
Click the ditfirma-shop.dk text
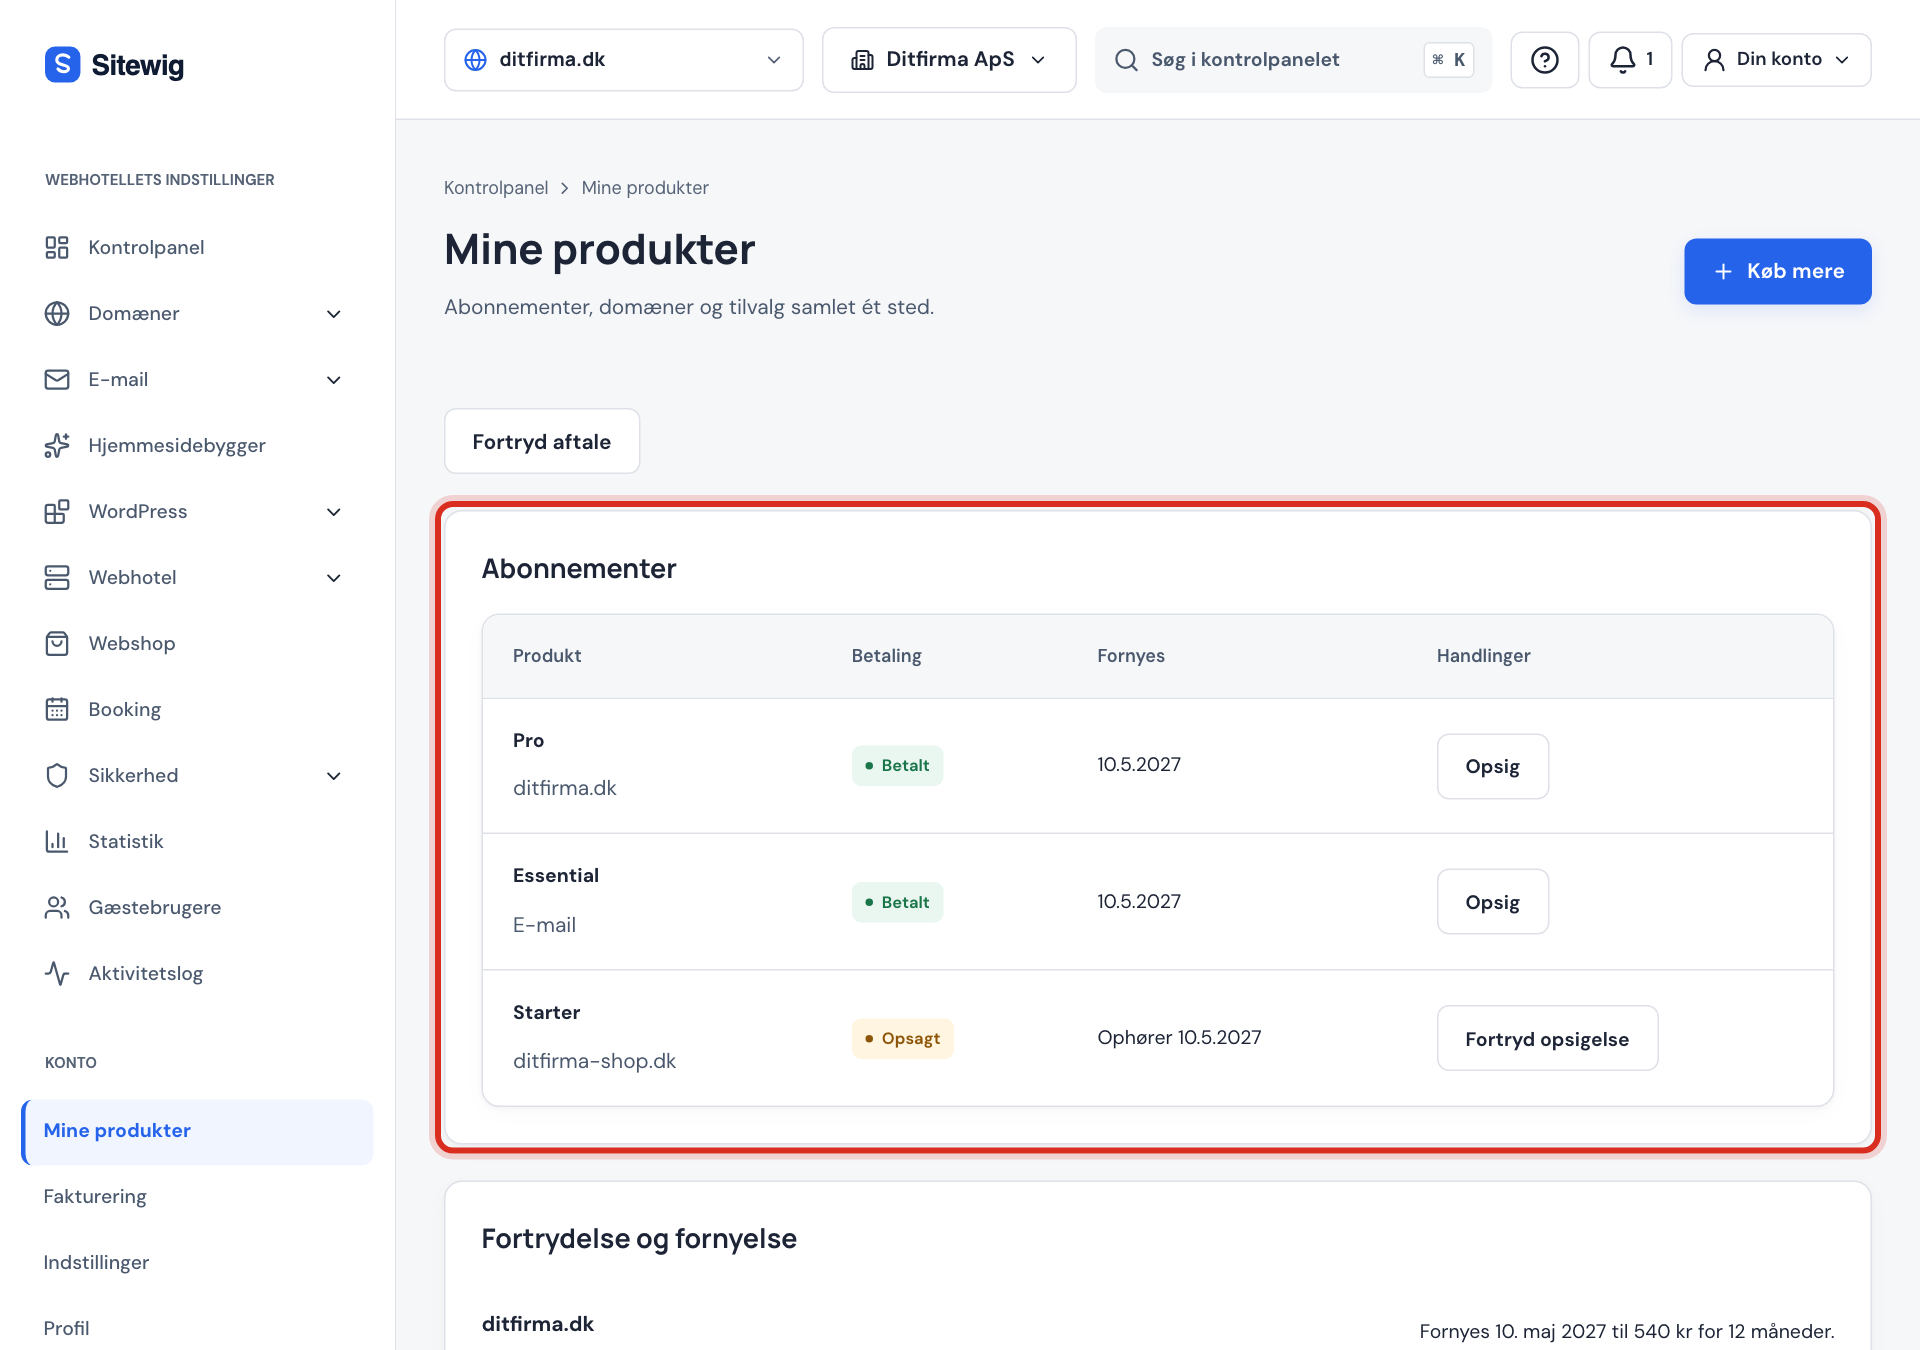point(594,1061)
